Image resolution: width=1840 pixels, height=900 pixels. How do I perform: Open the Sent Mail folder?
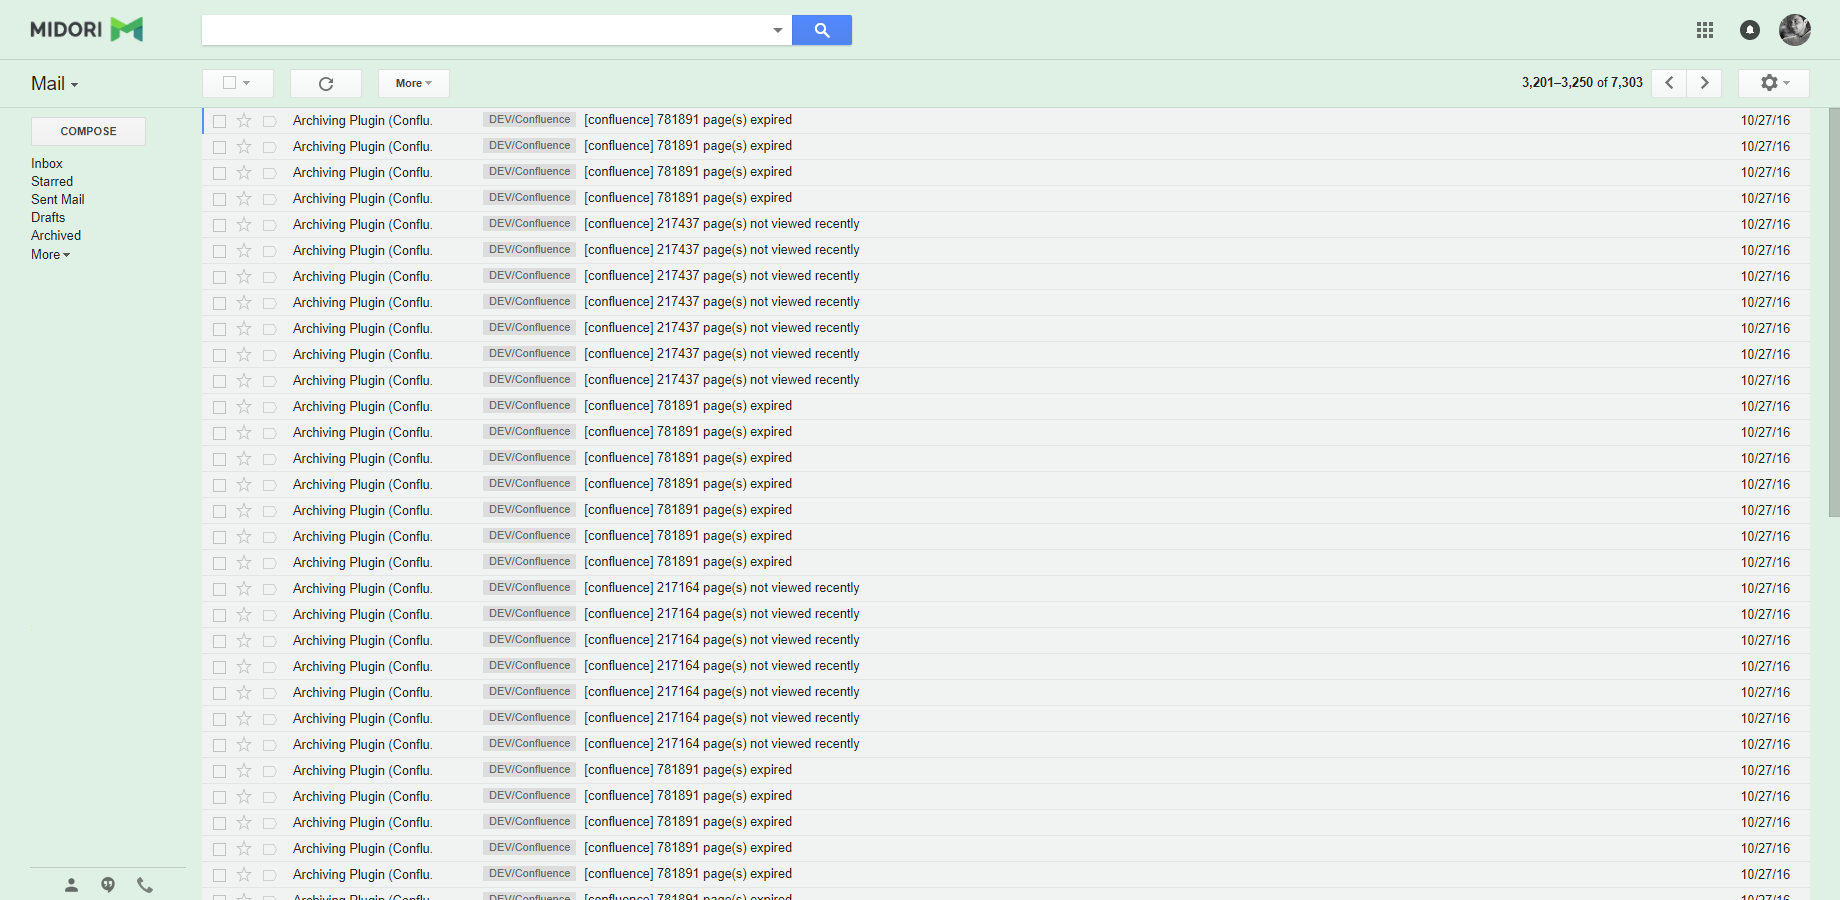[58, 199]
